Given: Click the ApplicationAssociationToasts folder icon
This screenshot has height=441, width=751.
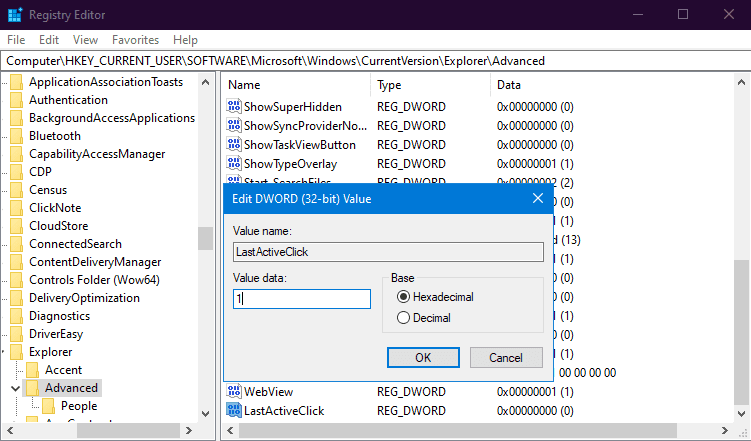Looking at the screenshot, I should (x=17, y=82).
